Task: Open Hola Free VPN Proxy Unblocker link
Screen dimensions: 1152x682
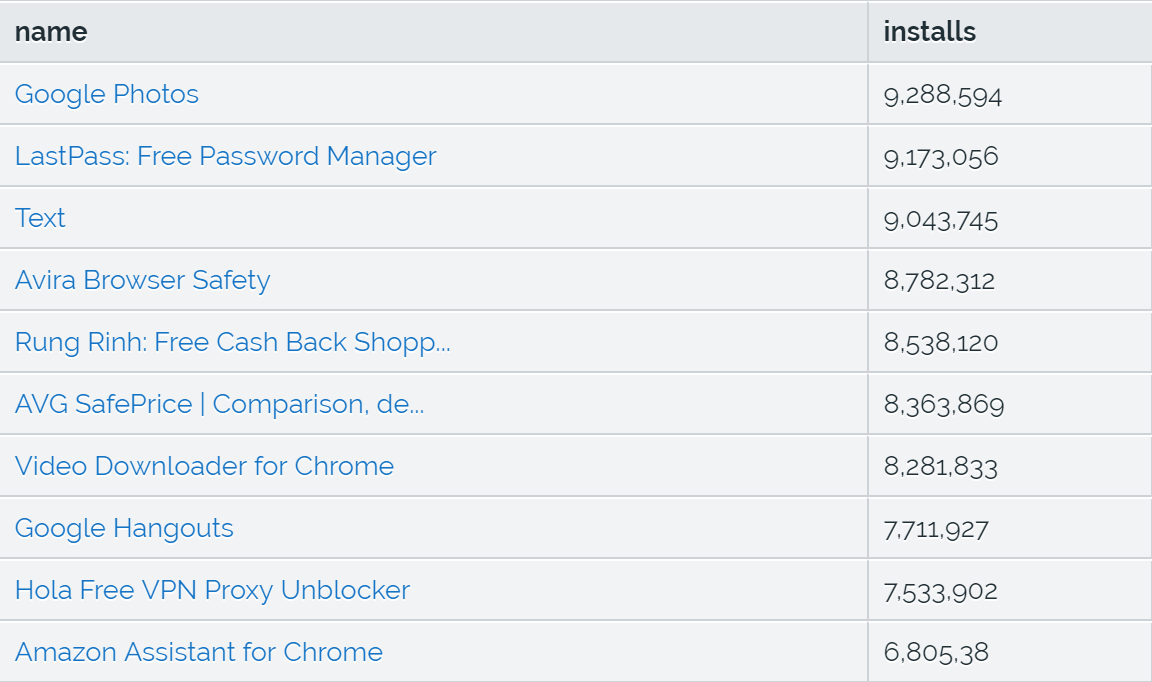Action: pyautogui.click(x=212, y=590)
